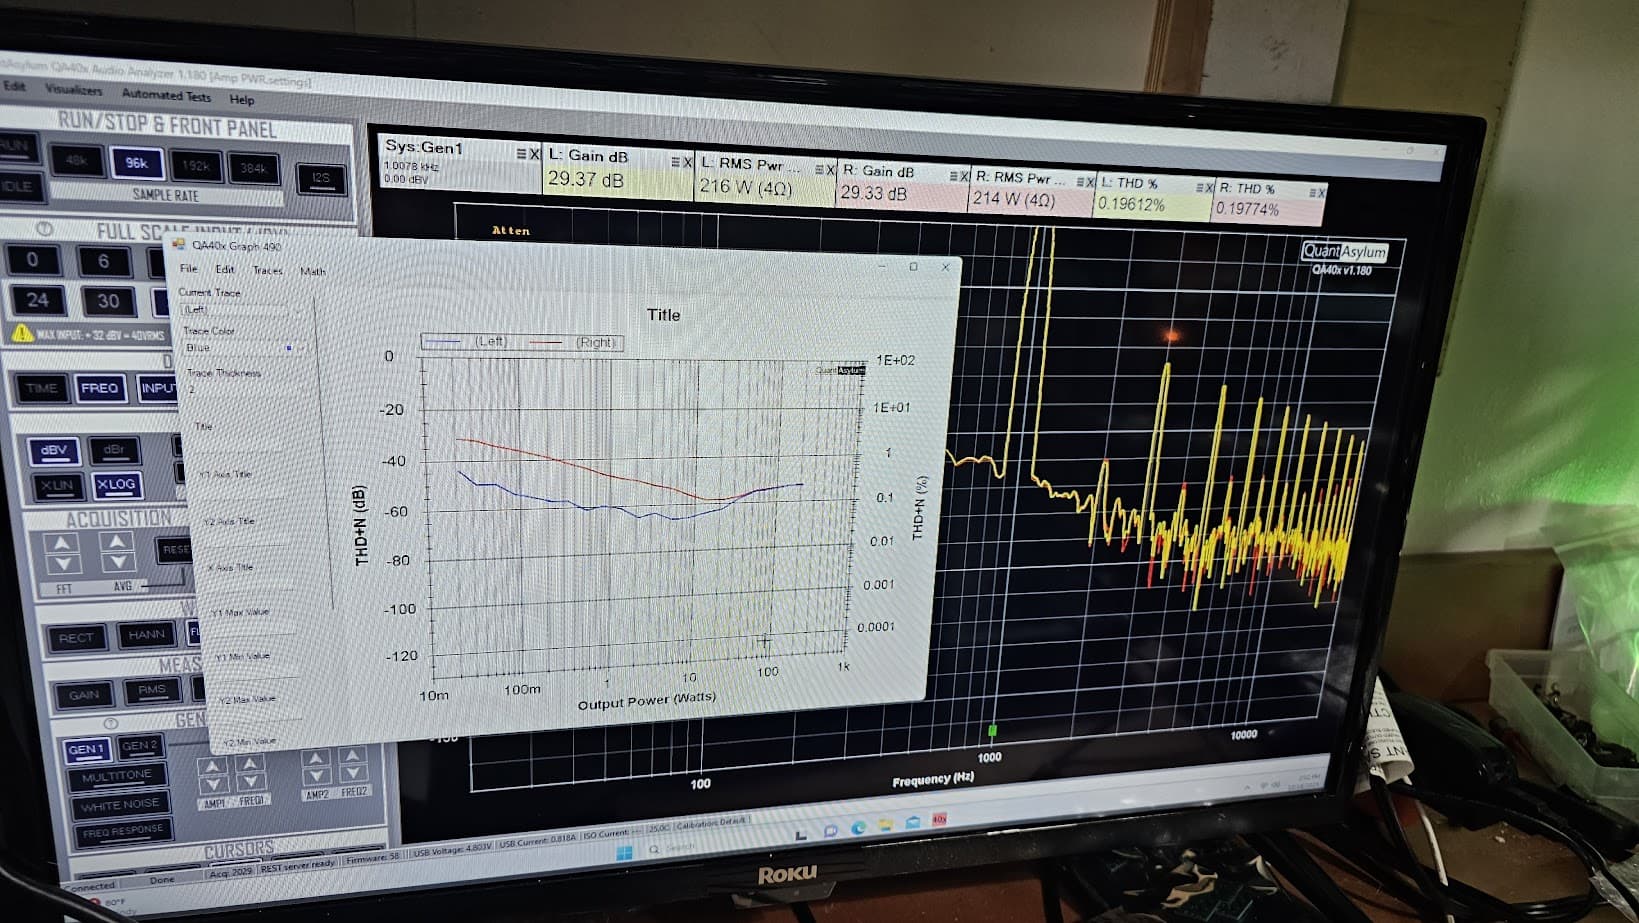This screenshot has height=923, width=1639.
Task: Select the RECT window function
Action: (x=76, y=637)
